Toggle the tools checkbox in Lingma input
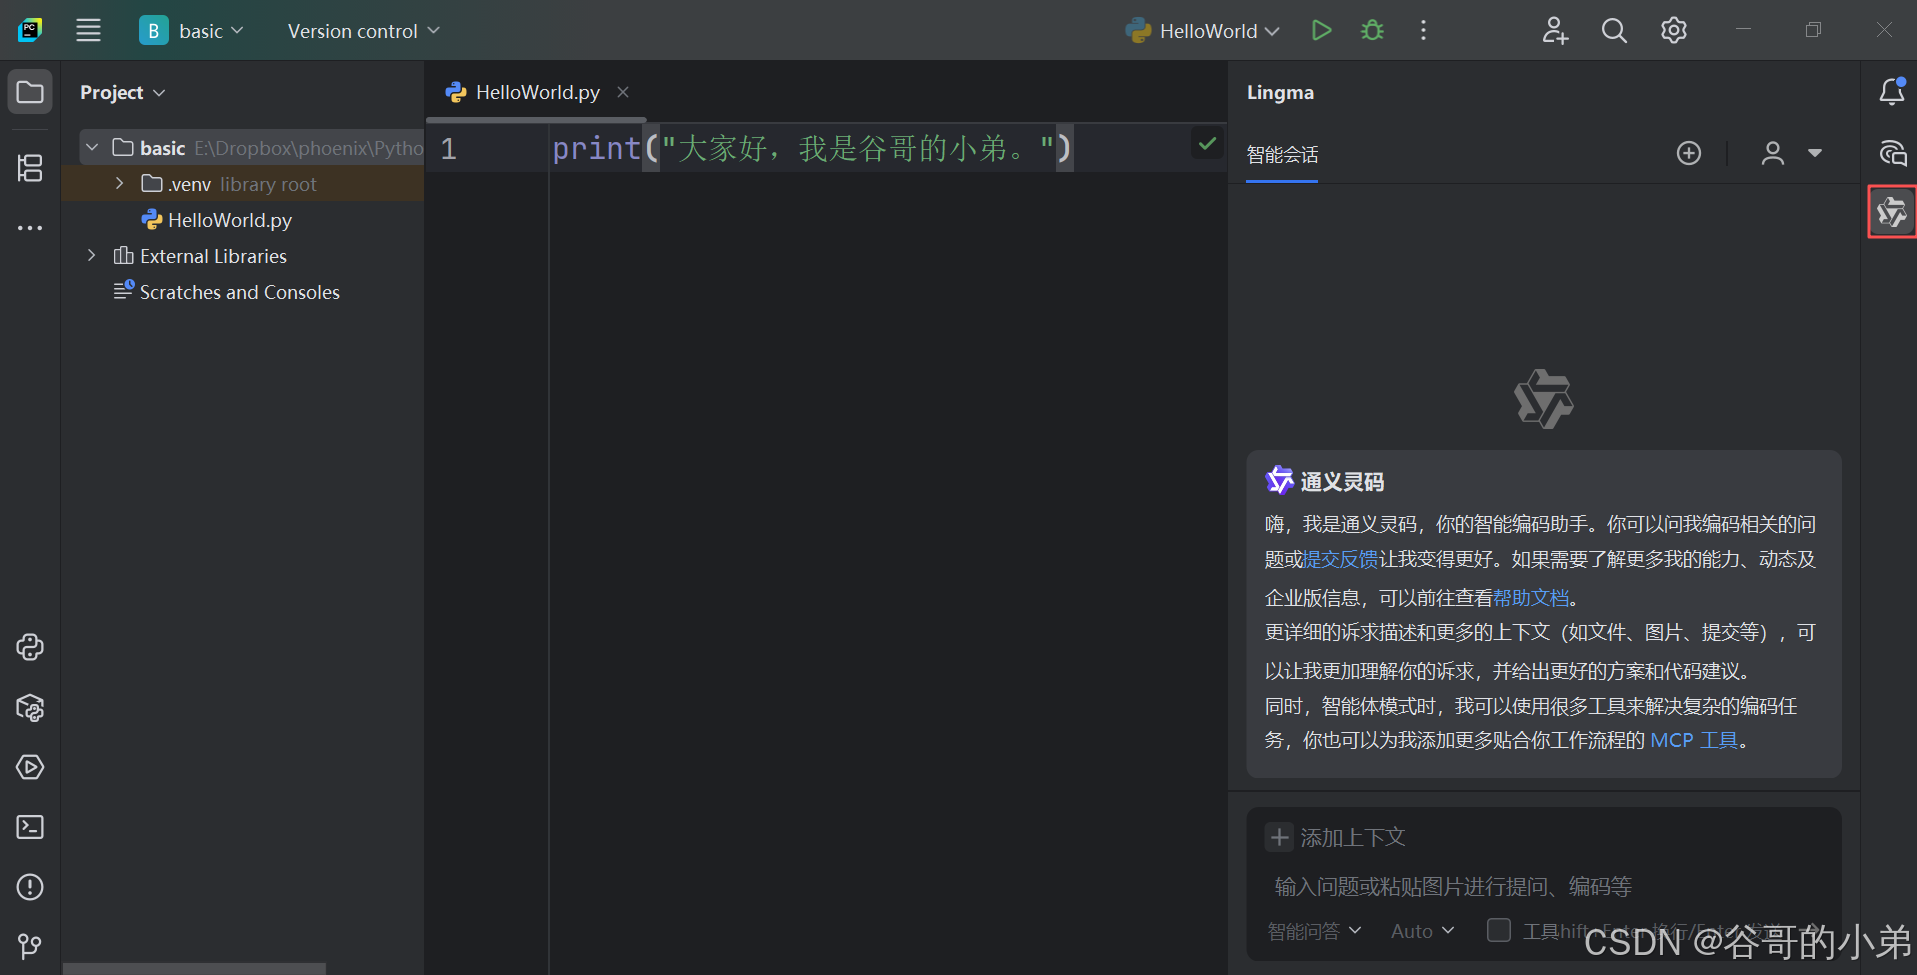The height and width of the screenshot is (975, 1917). tap(1498, 930)
